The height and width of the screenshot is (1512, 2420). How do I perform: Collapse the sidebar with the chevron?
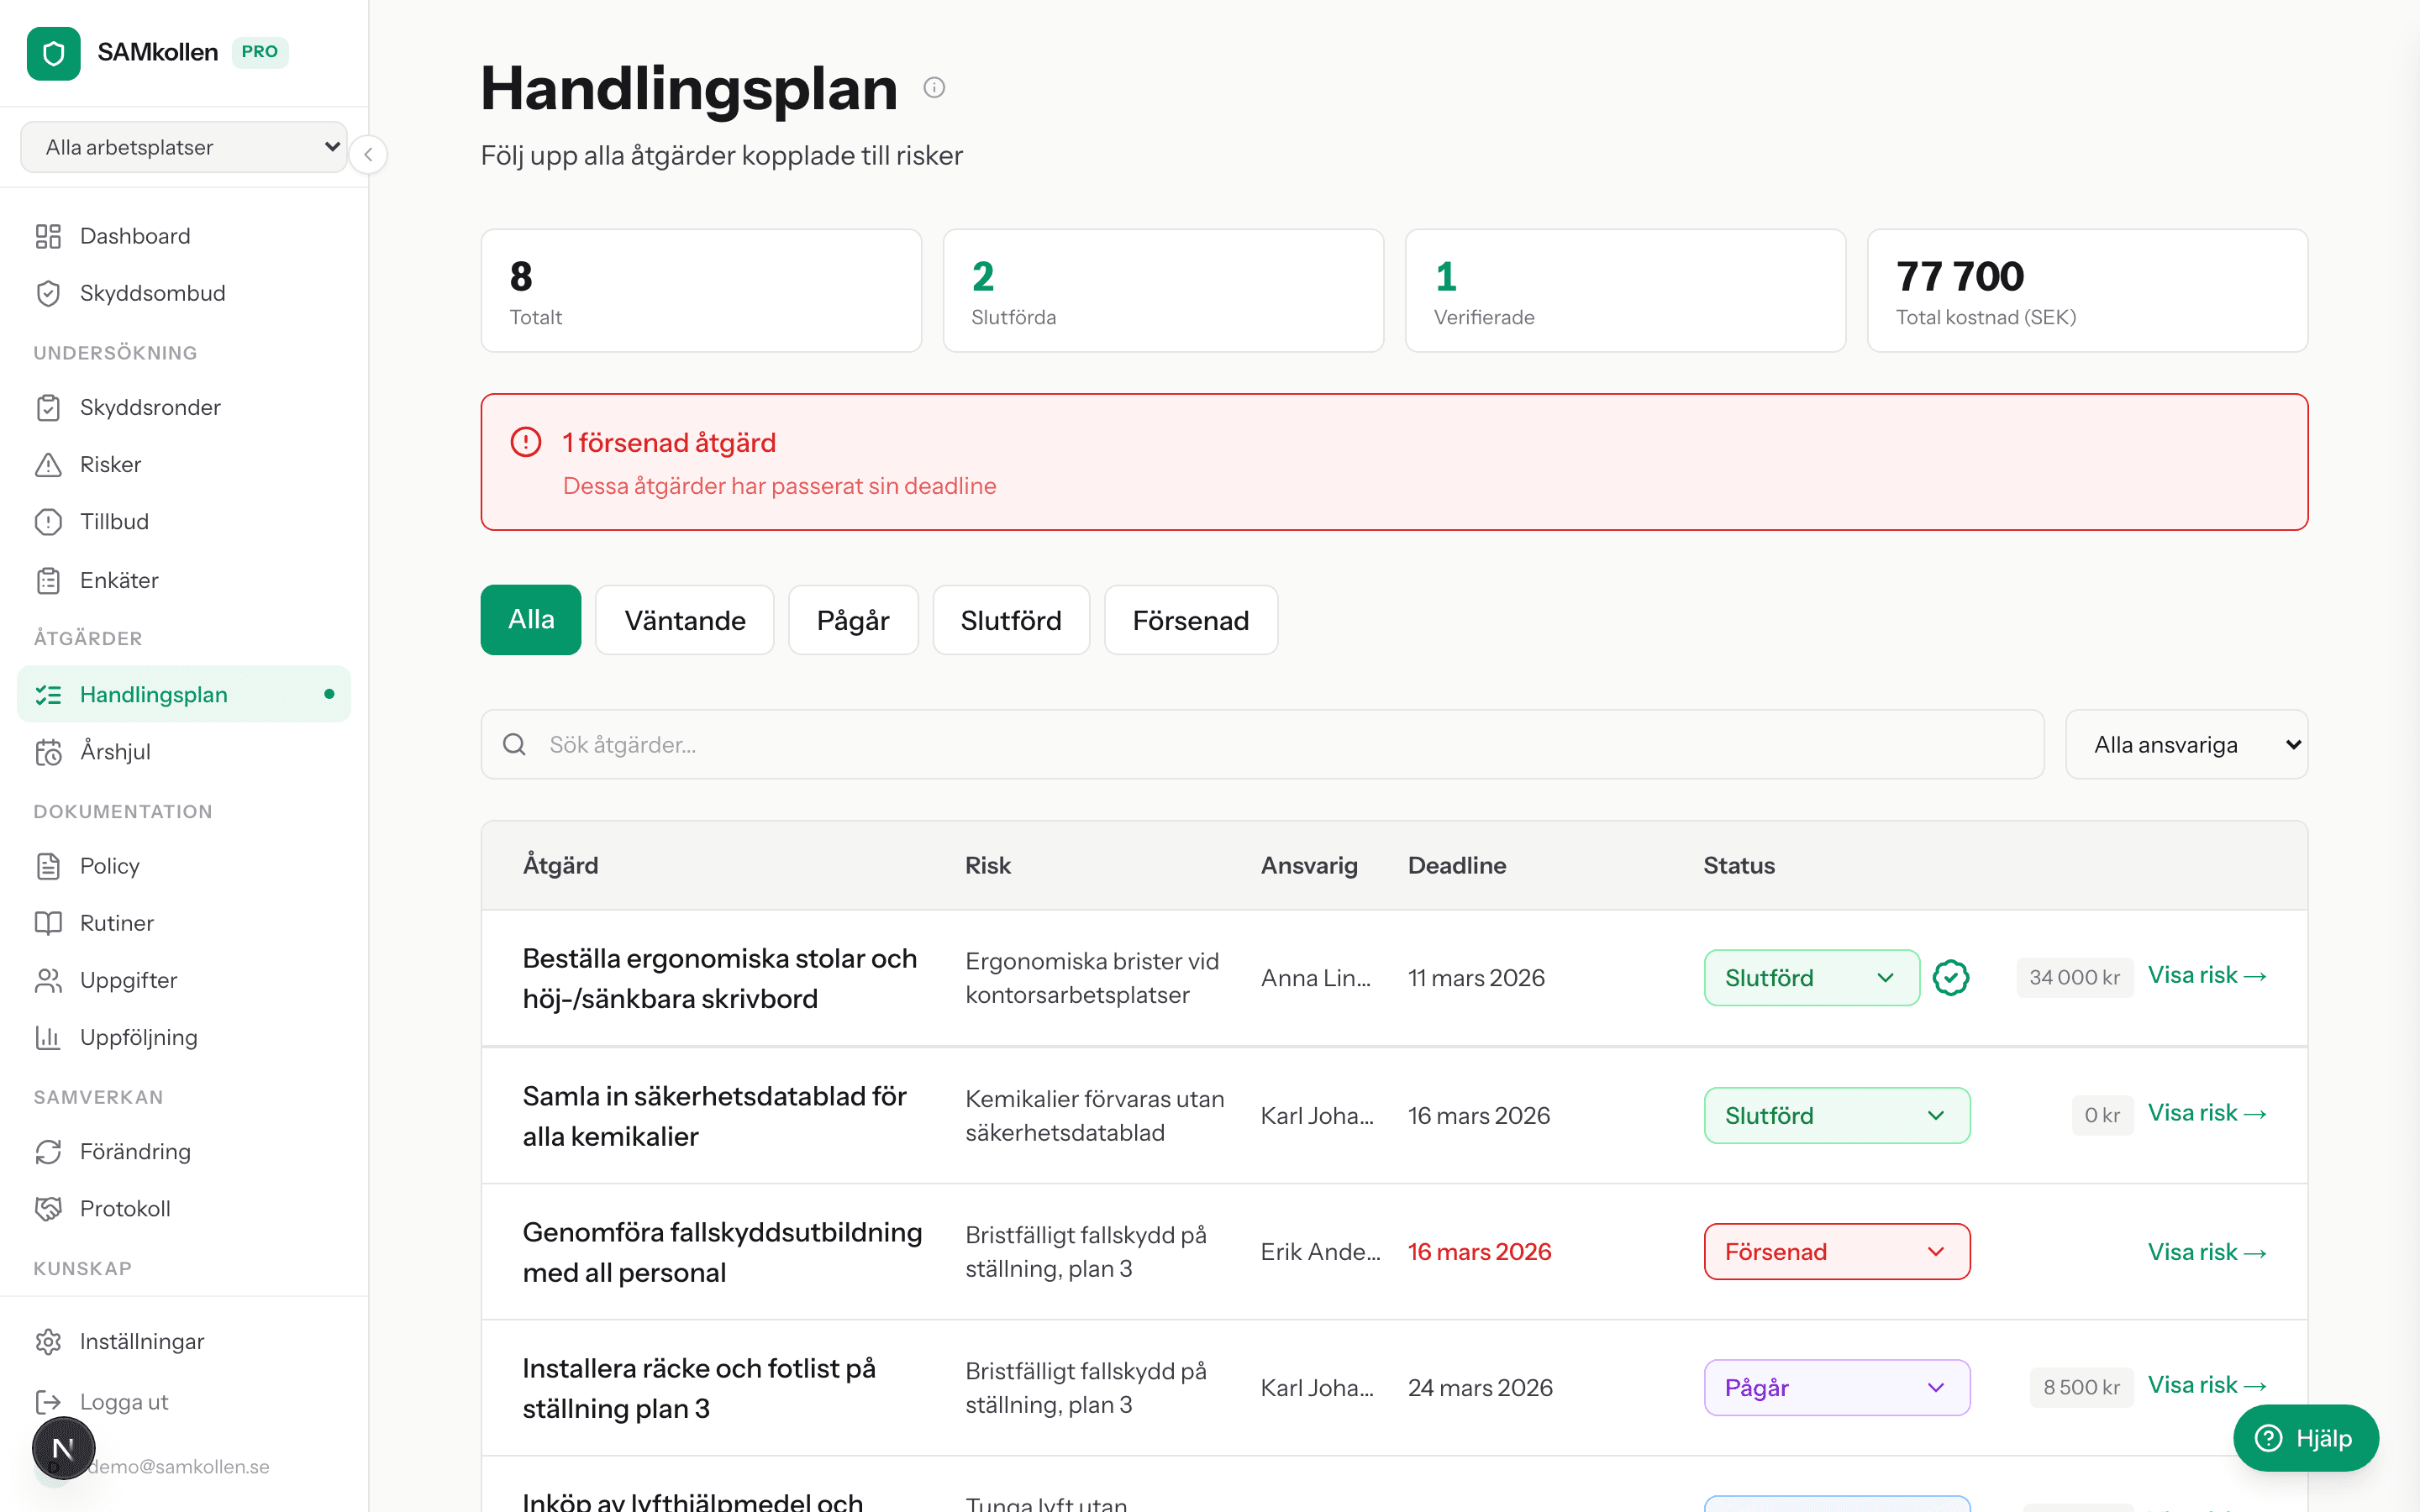(x=368, y=155)
